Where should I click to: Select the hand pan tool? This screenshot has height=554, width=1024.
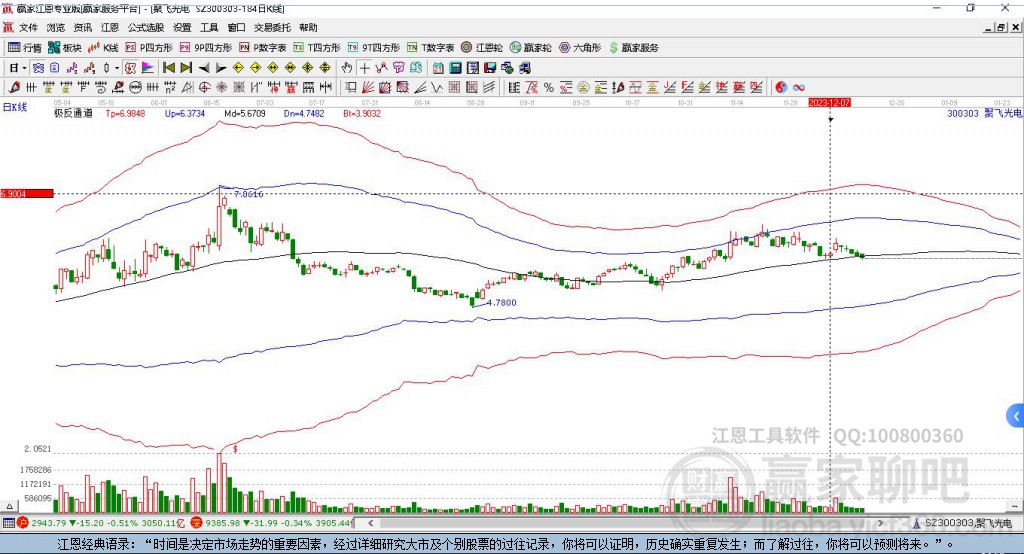point(346,68)
